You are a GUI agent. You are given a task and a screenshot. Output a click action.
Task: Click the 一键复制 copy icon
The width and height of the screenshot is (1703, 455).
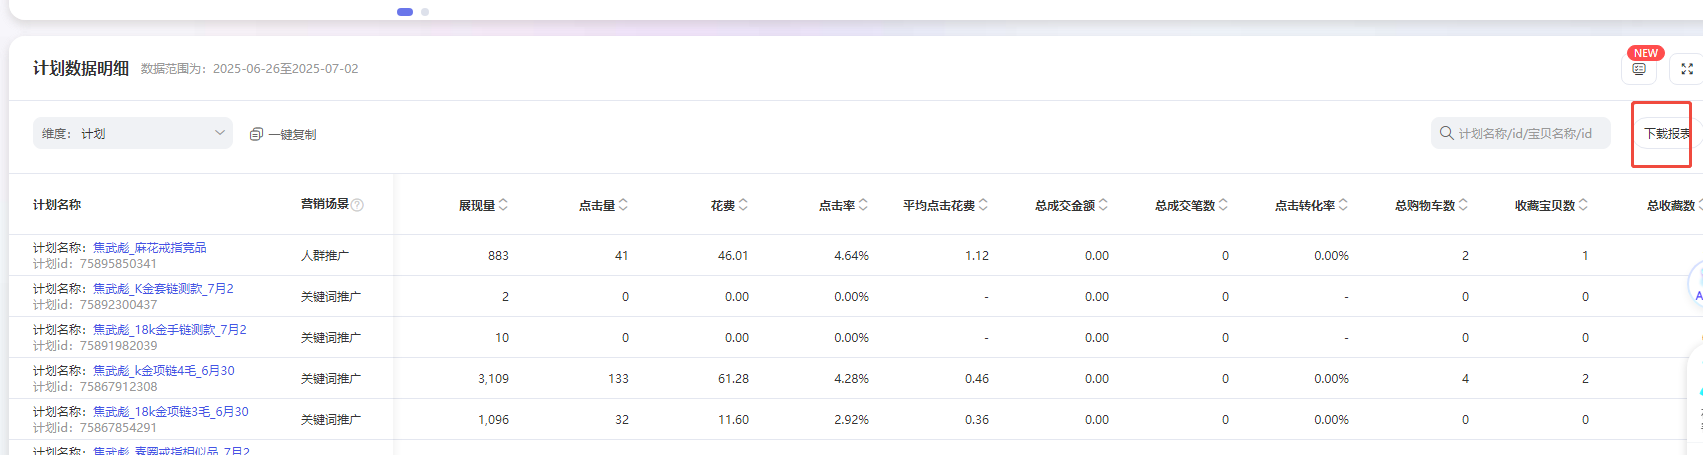tap(256, 134)
